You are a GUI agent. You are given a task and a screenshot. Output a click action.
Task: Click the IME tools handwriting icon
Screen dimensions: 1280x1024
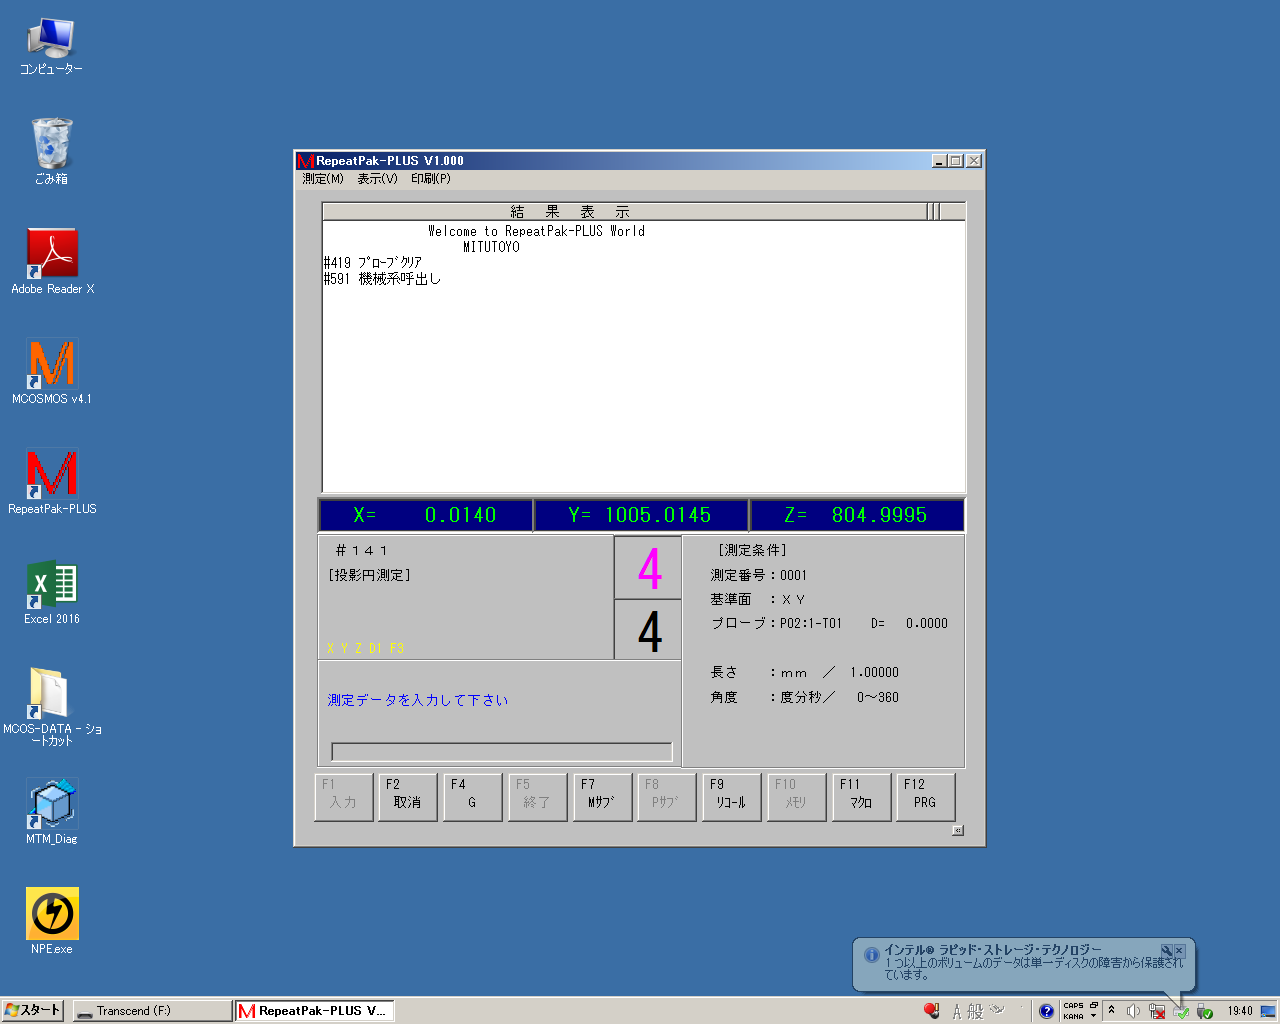coord(997,1009)
